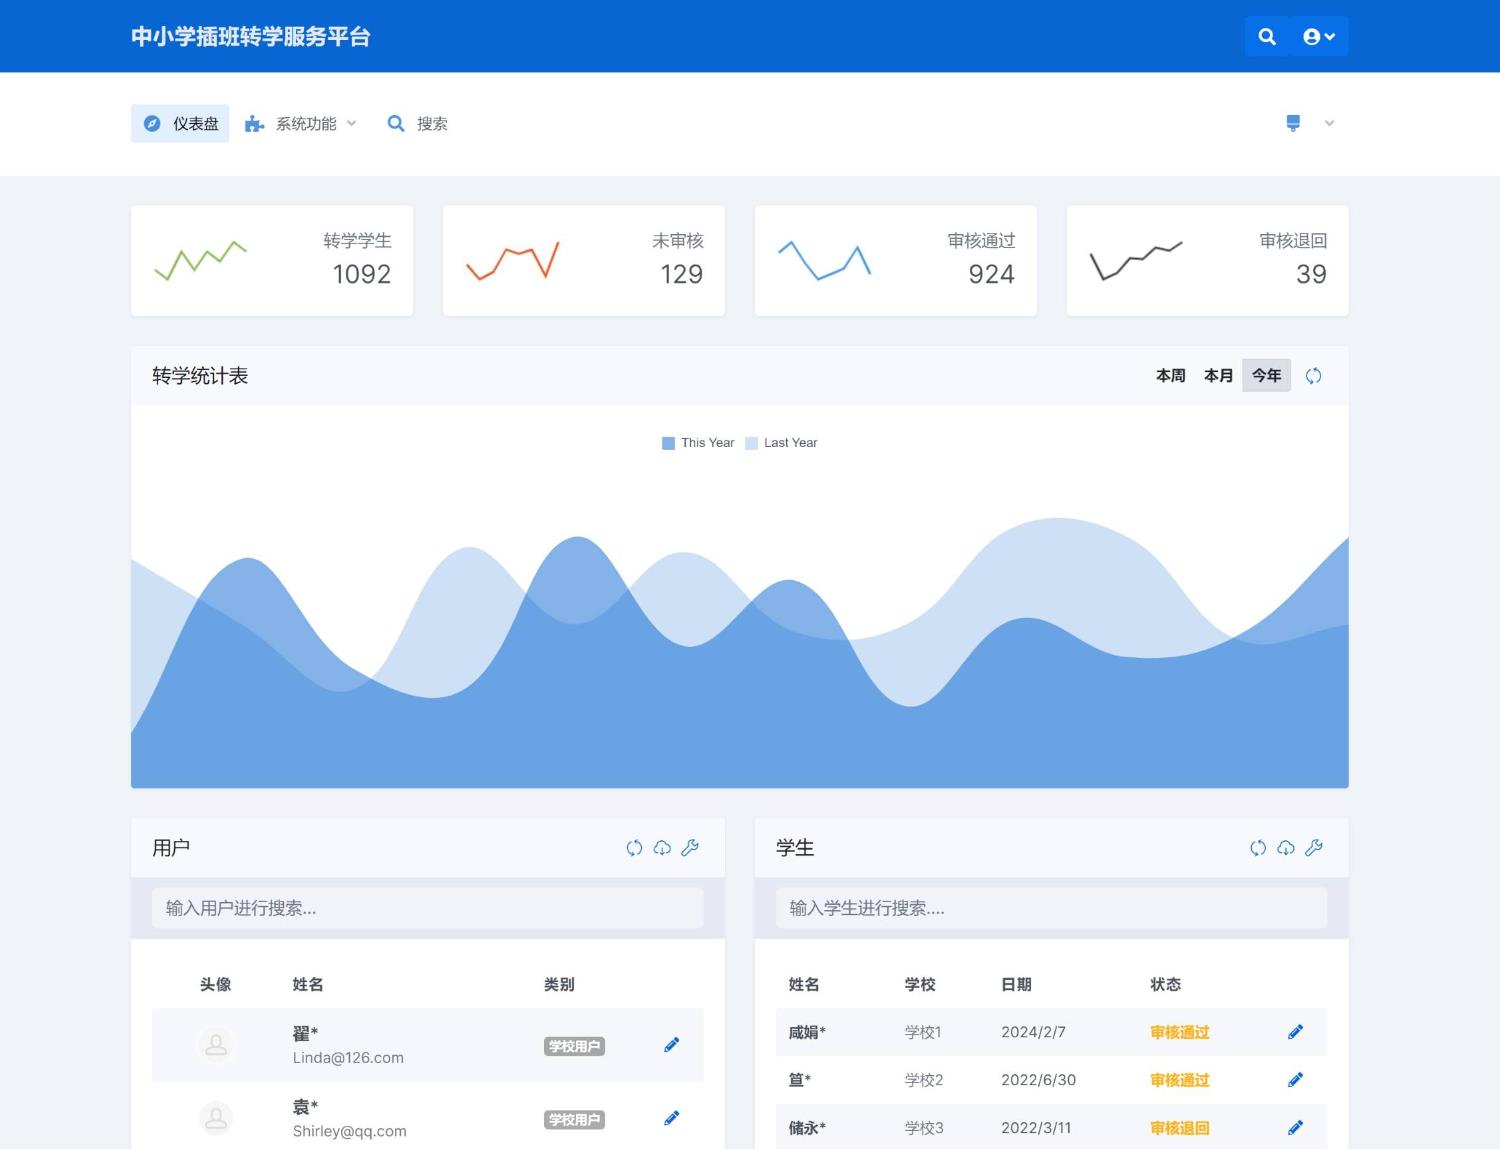Open the 未审核 129 stat card

[584, 261]
